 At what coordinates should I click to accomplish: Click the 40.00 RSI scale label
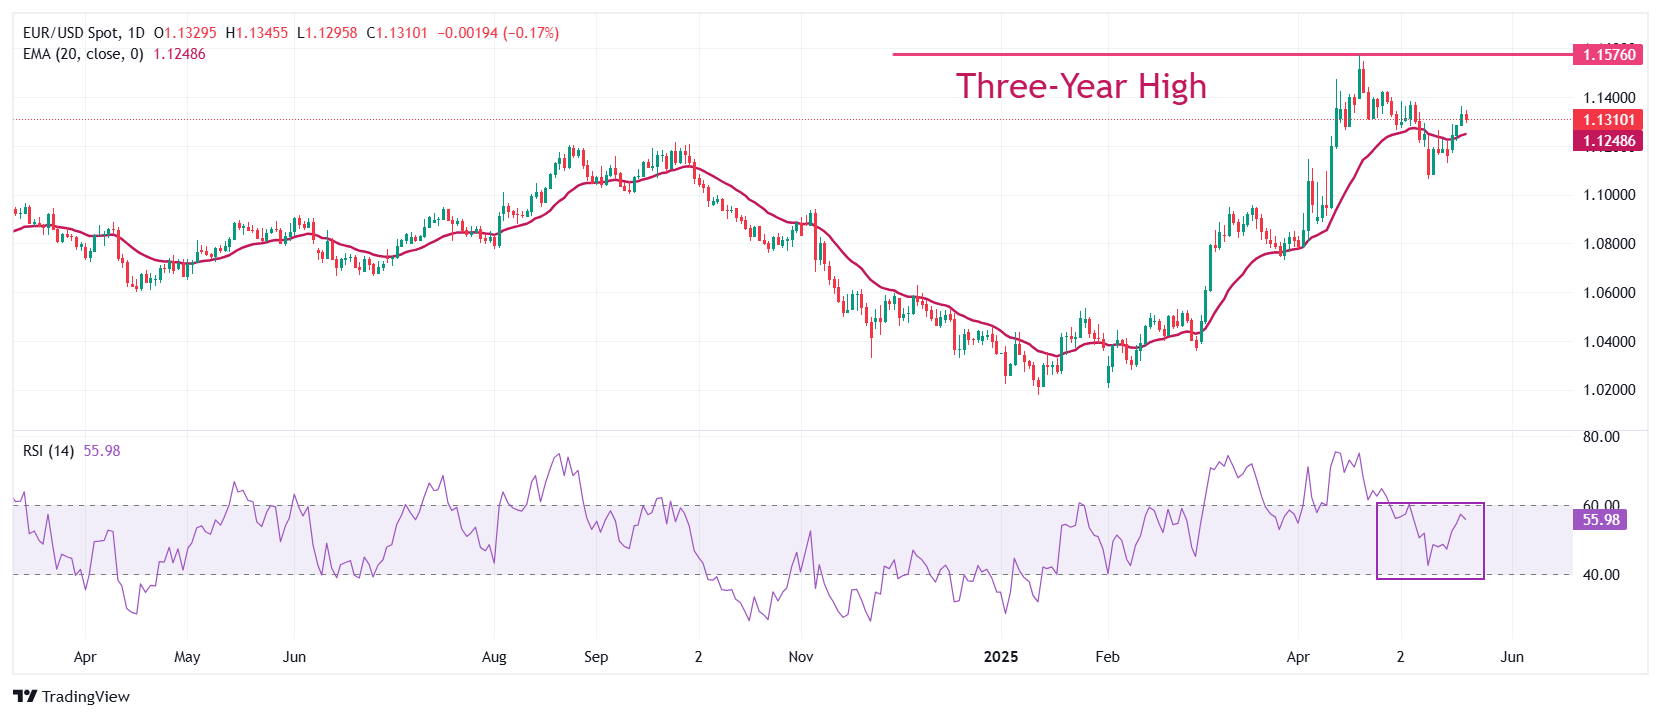pyautogui.click(x=1601, y=575)
